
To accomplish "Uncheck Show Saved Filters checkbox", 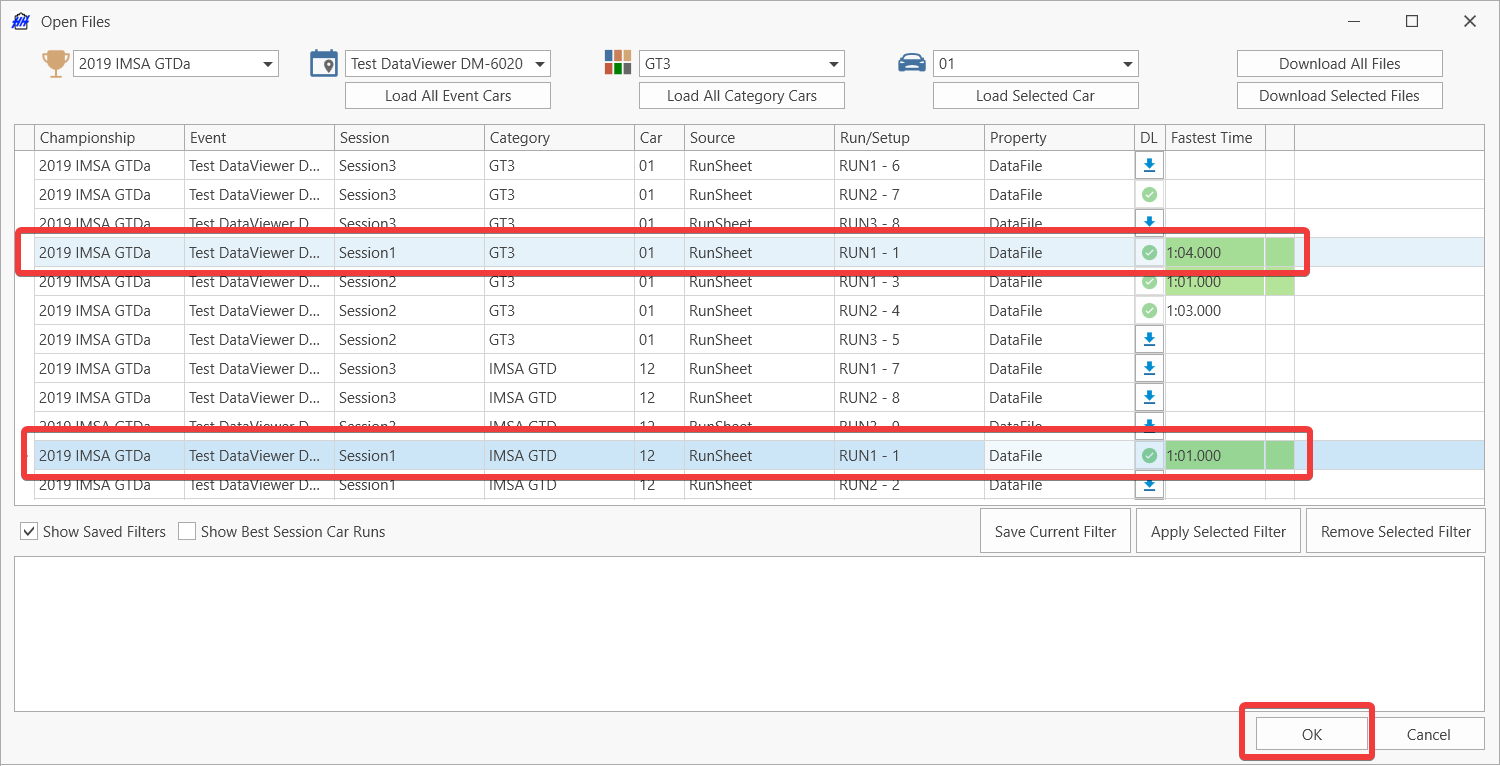I will pyautogui.click(x=29, y=532).
